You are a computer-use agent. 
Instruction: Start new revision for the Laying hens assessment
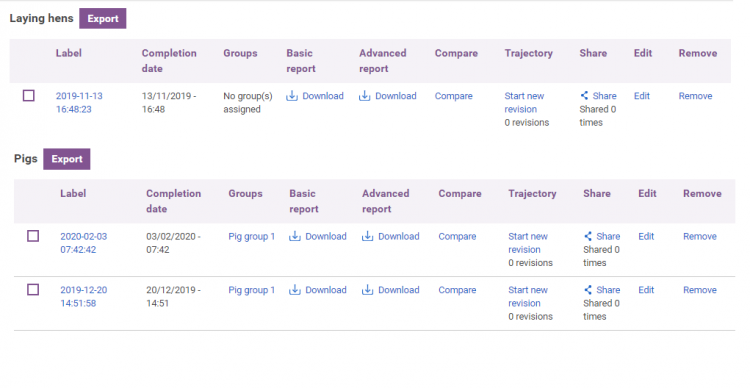click(x=524, y=102)
